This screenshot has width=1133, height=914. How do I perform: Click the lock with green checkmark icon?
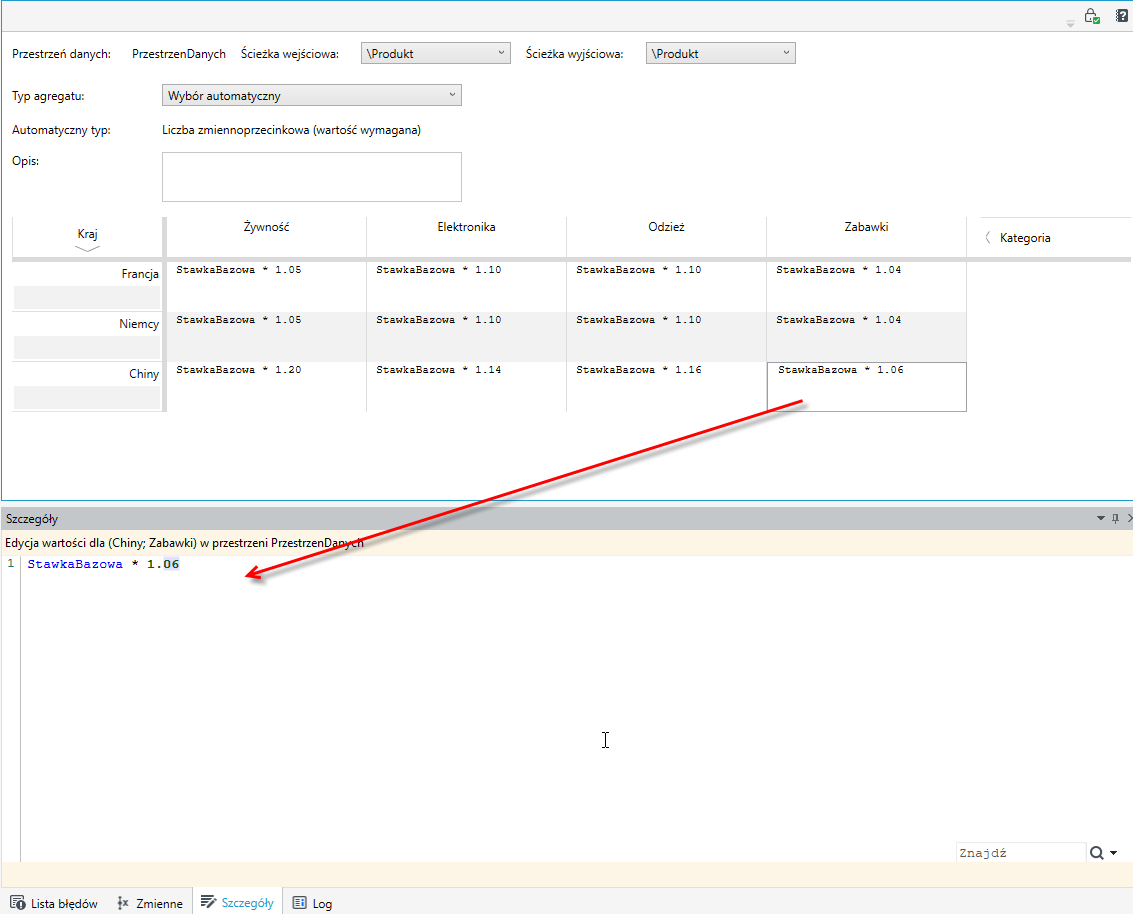tap(1092, 16)
